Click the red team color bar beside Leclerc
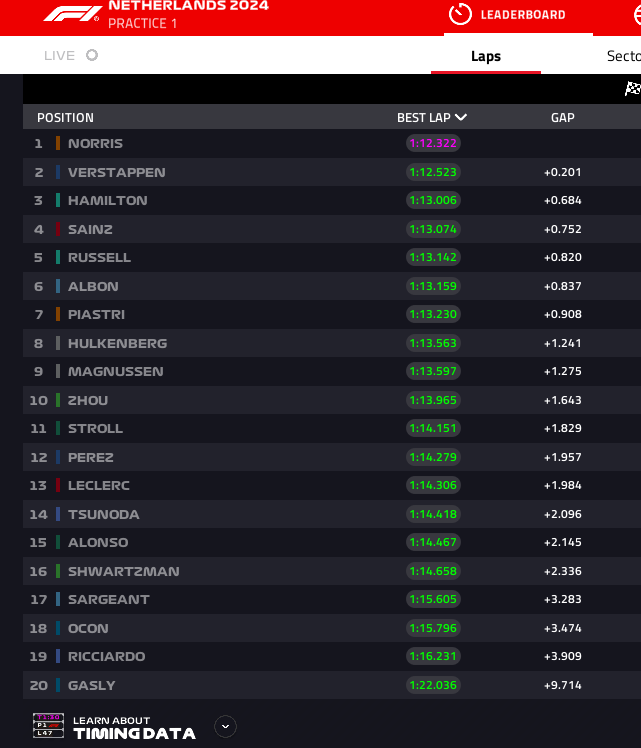This screenshot has height=748, width=641. tap(58, 485)
